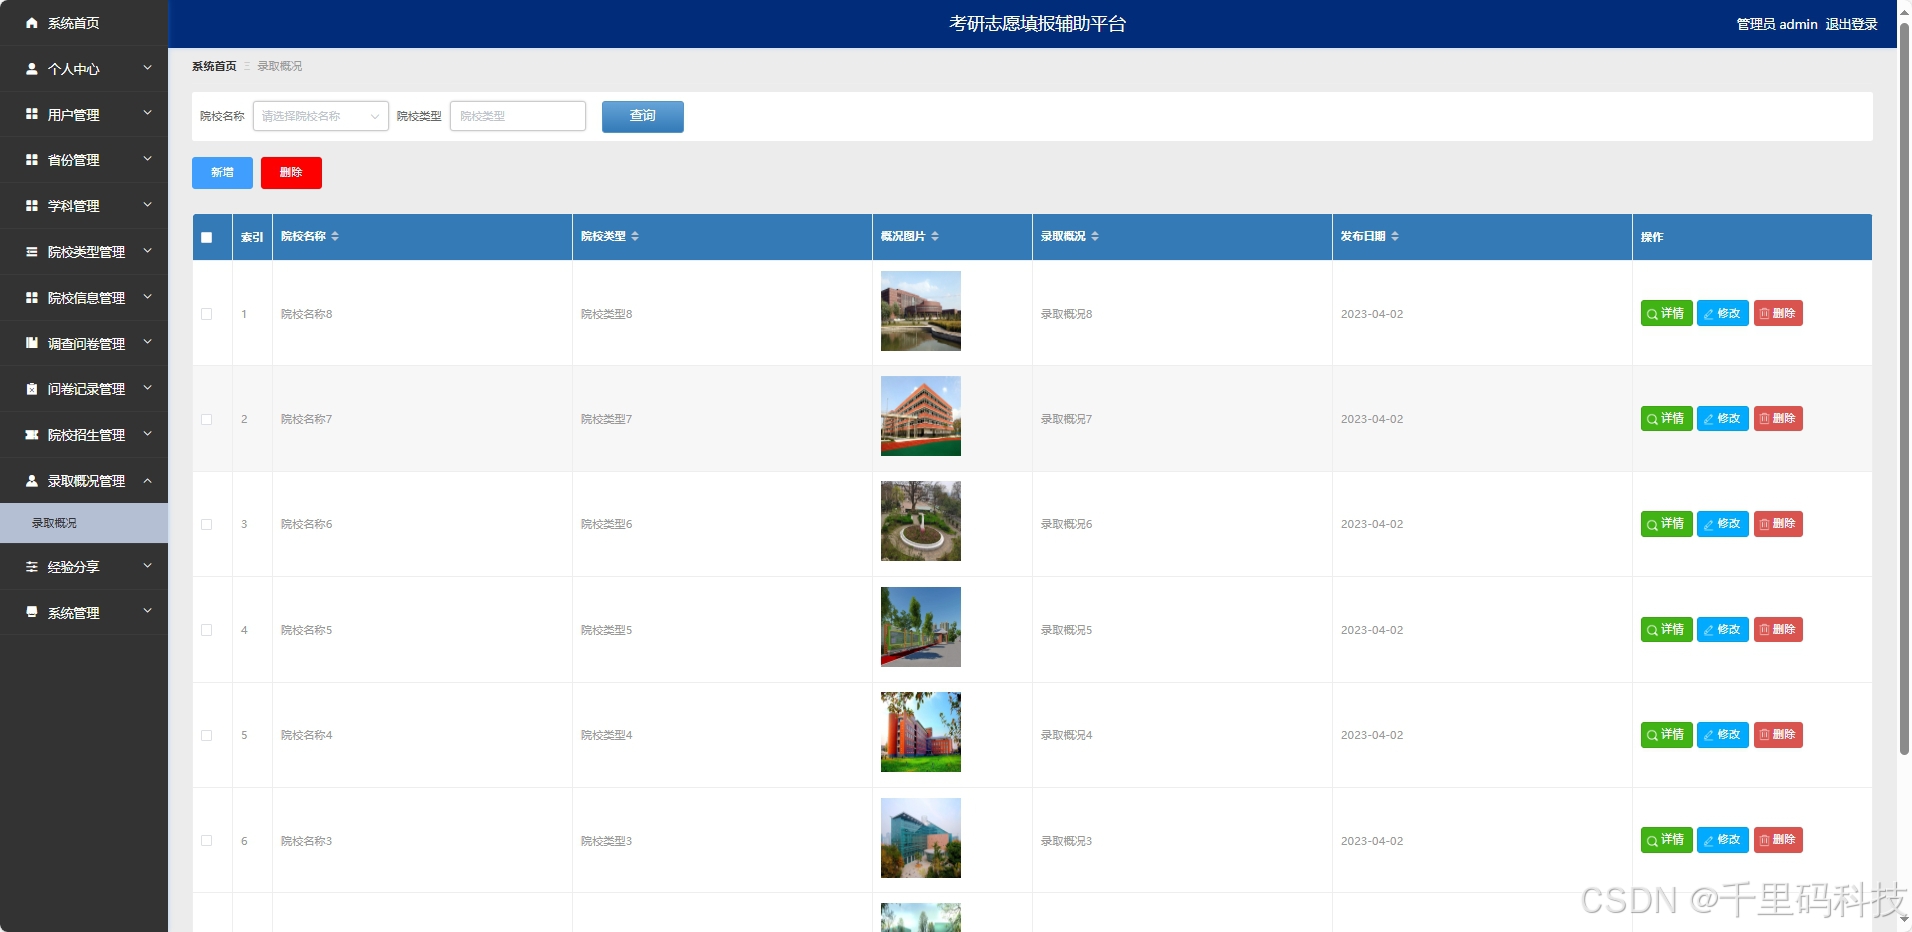This screenshot has height=932, width=1912.
Task: Sort by 院校名称 column arrows
Action: (x=335, y=236)
